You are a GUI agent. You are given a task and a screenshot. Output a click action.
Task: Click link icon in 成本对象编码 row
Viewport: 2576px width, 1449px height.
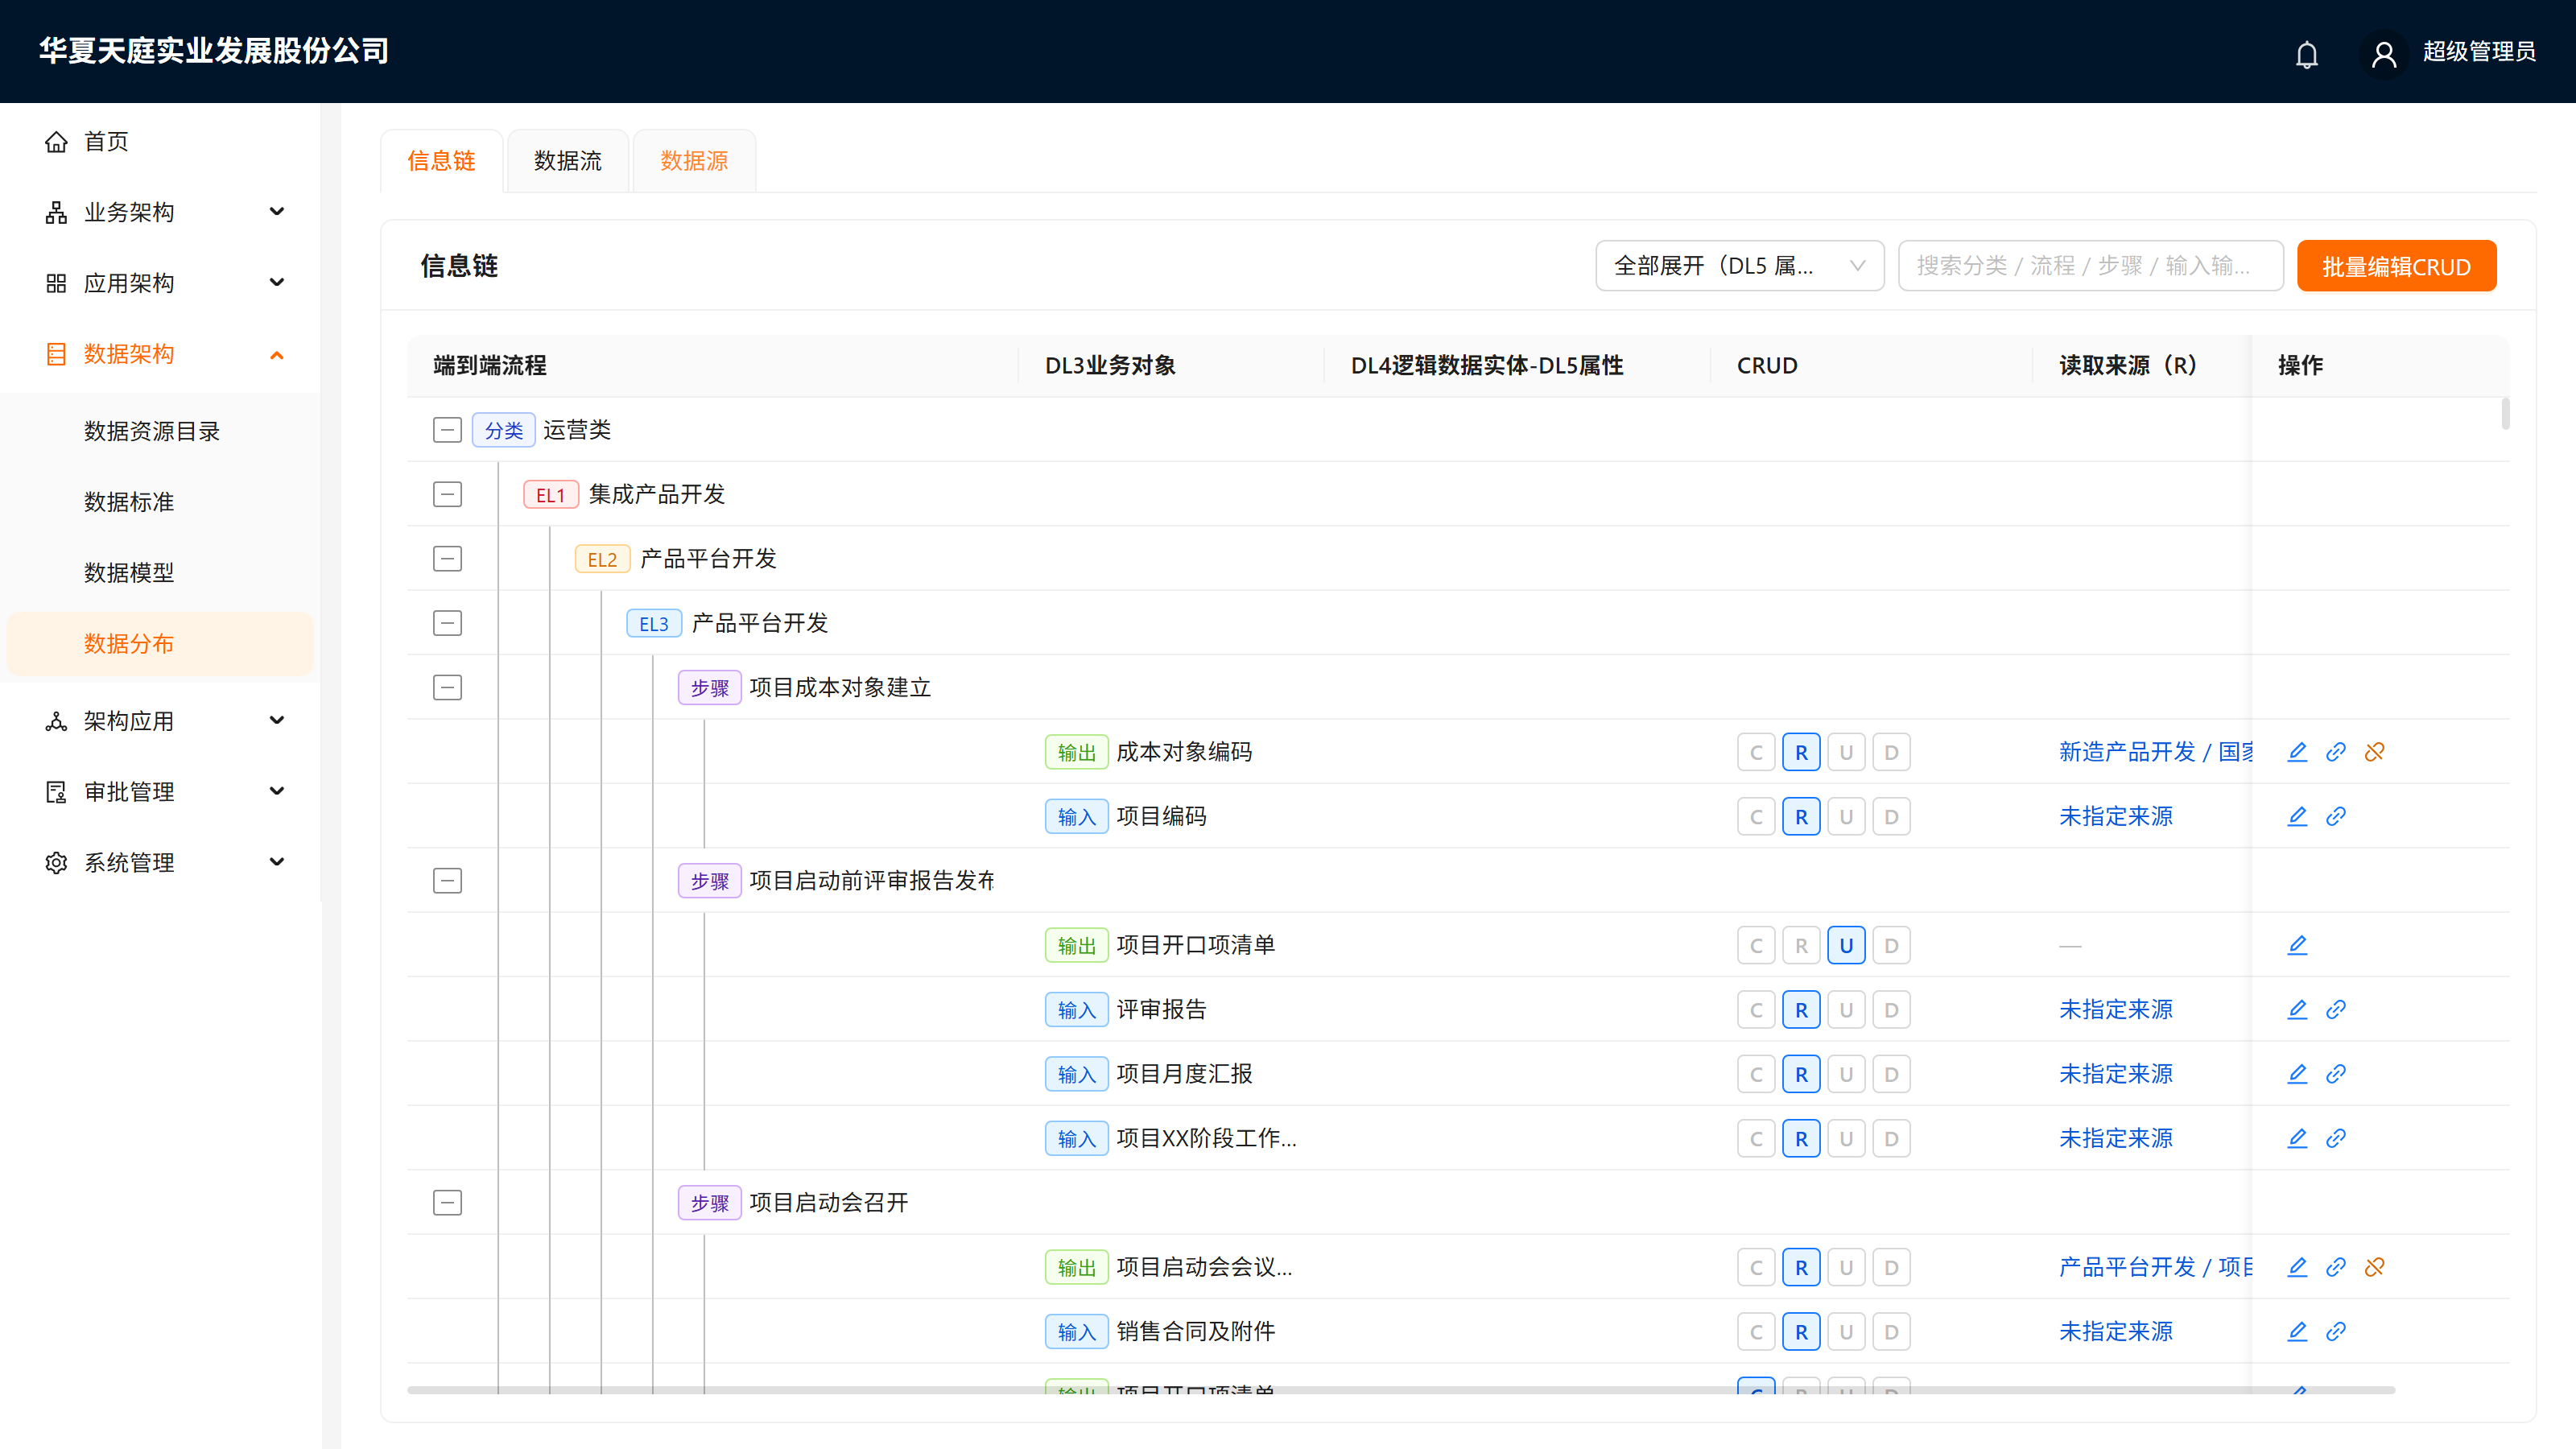point(2336,752)
